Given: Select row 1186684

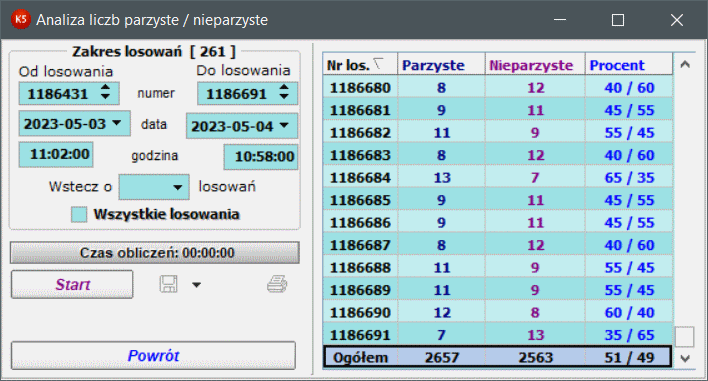Looking at the screenshot, I should (x=498, y=177).
